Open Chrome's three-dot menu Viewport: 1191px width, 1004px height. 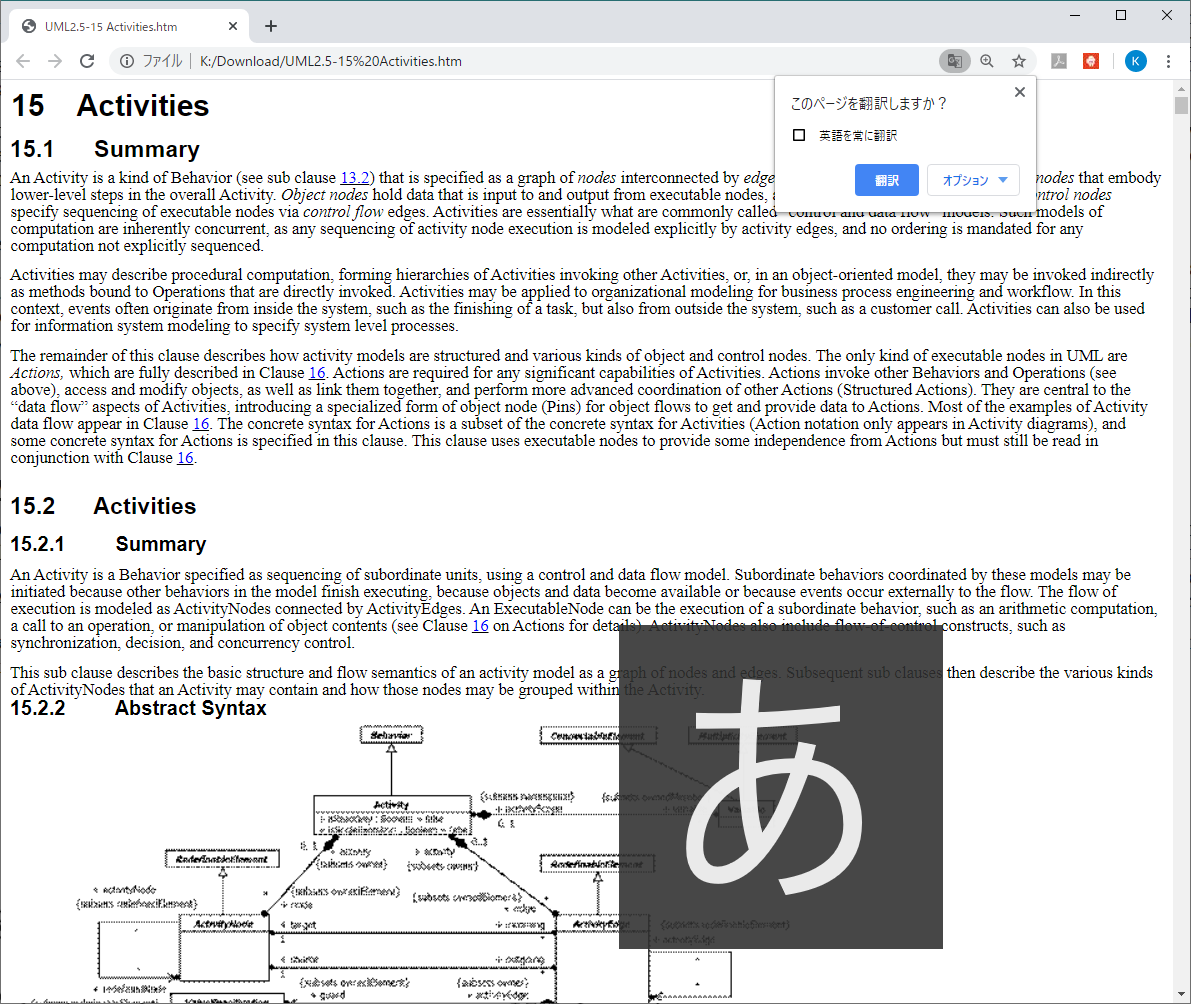click(x=1168, y=62)
